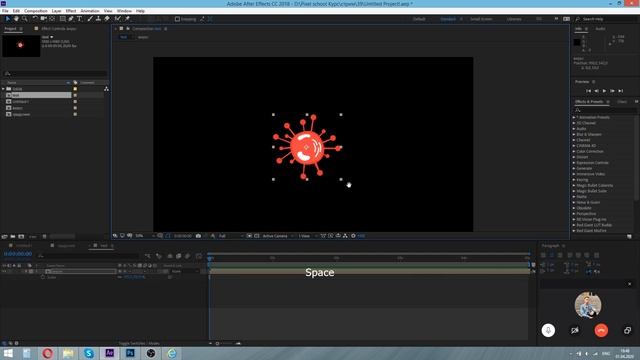Viewport: 640px width, 360px height.
Task: Select the Pan Behind anchor point tool
Action: (52, 19)
